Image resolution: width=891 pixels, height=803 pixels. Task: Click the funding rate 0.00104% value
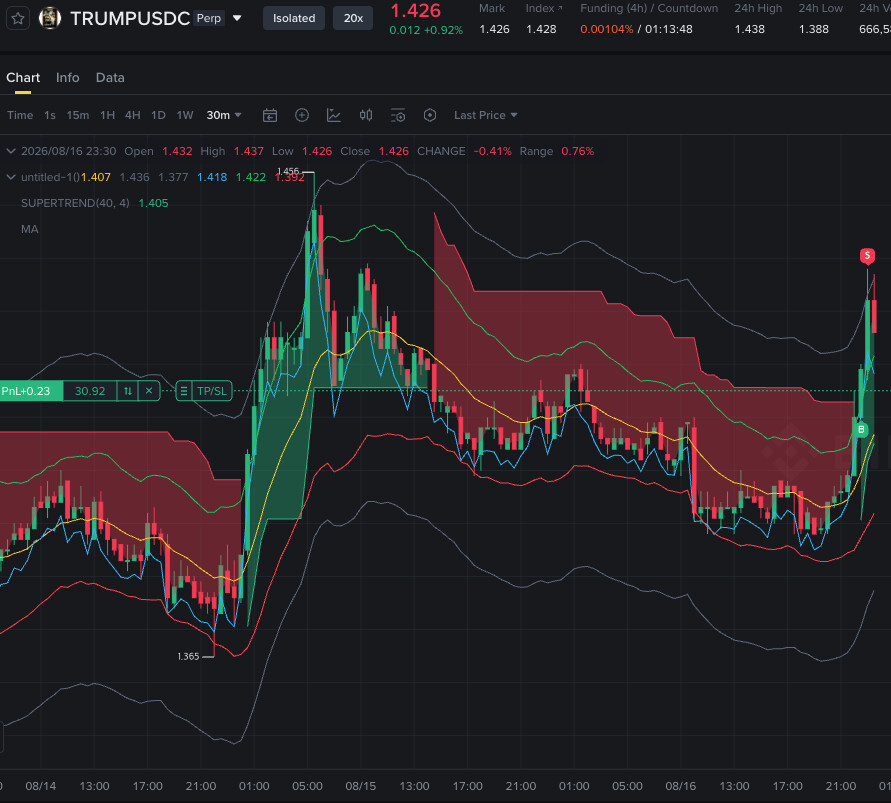[606, 29]
